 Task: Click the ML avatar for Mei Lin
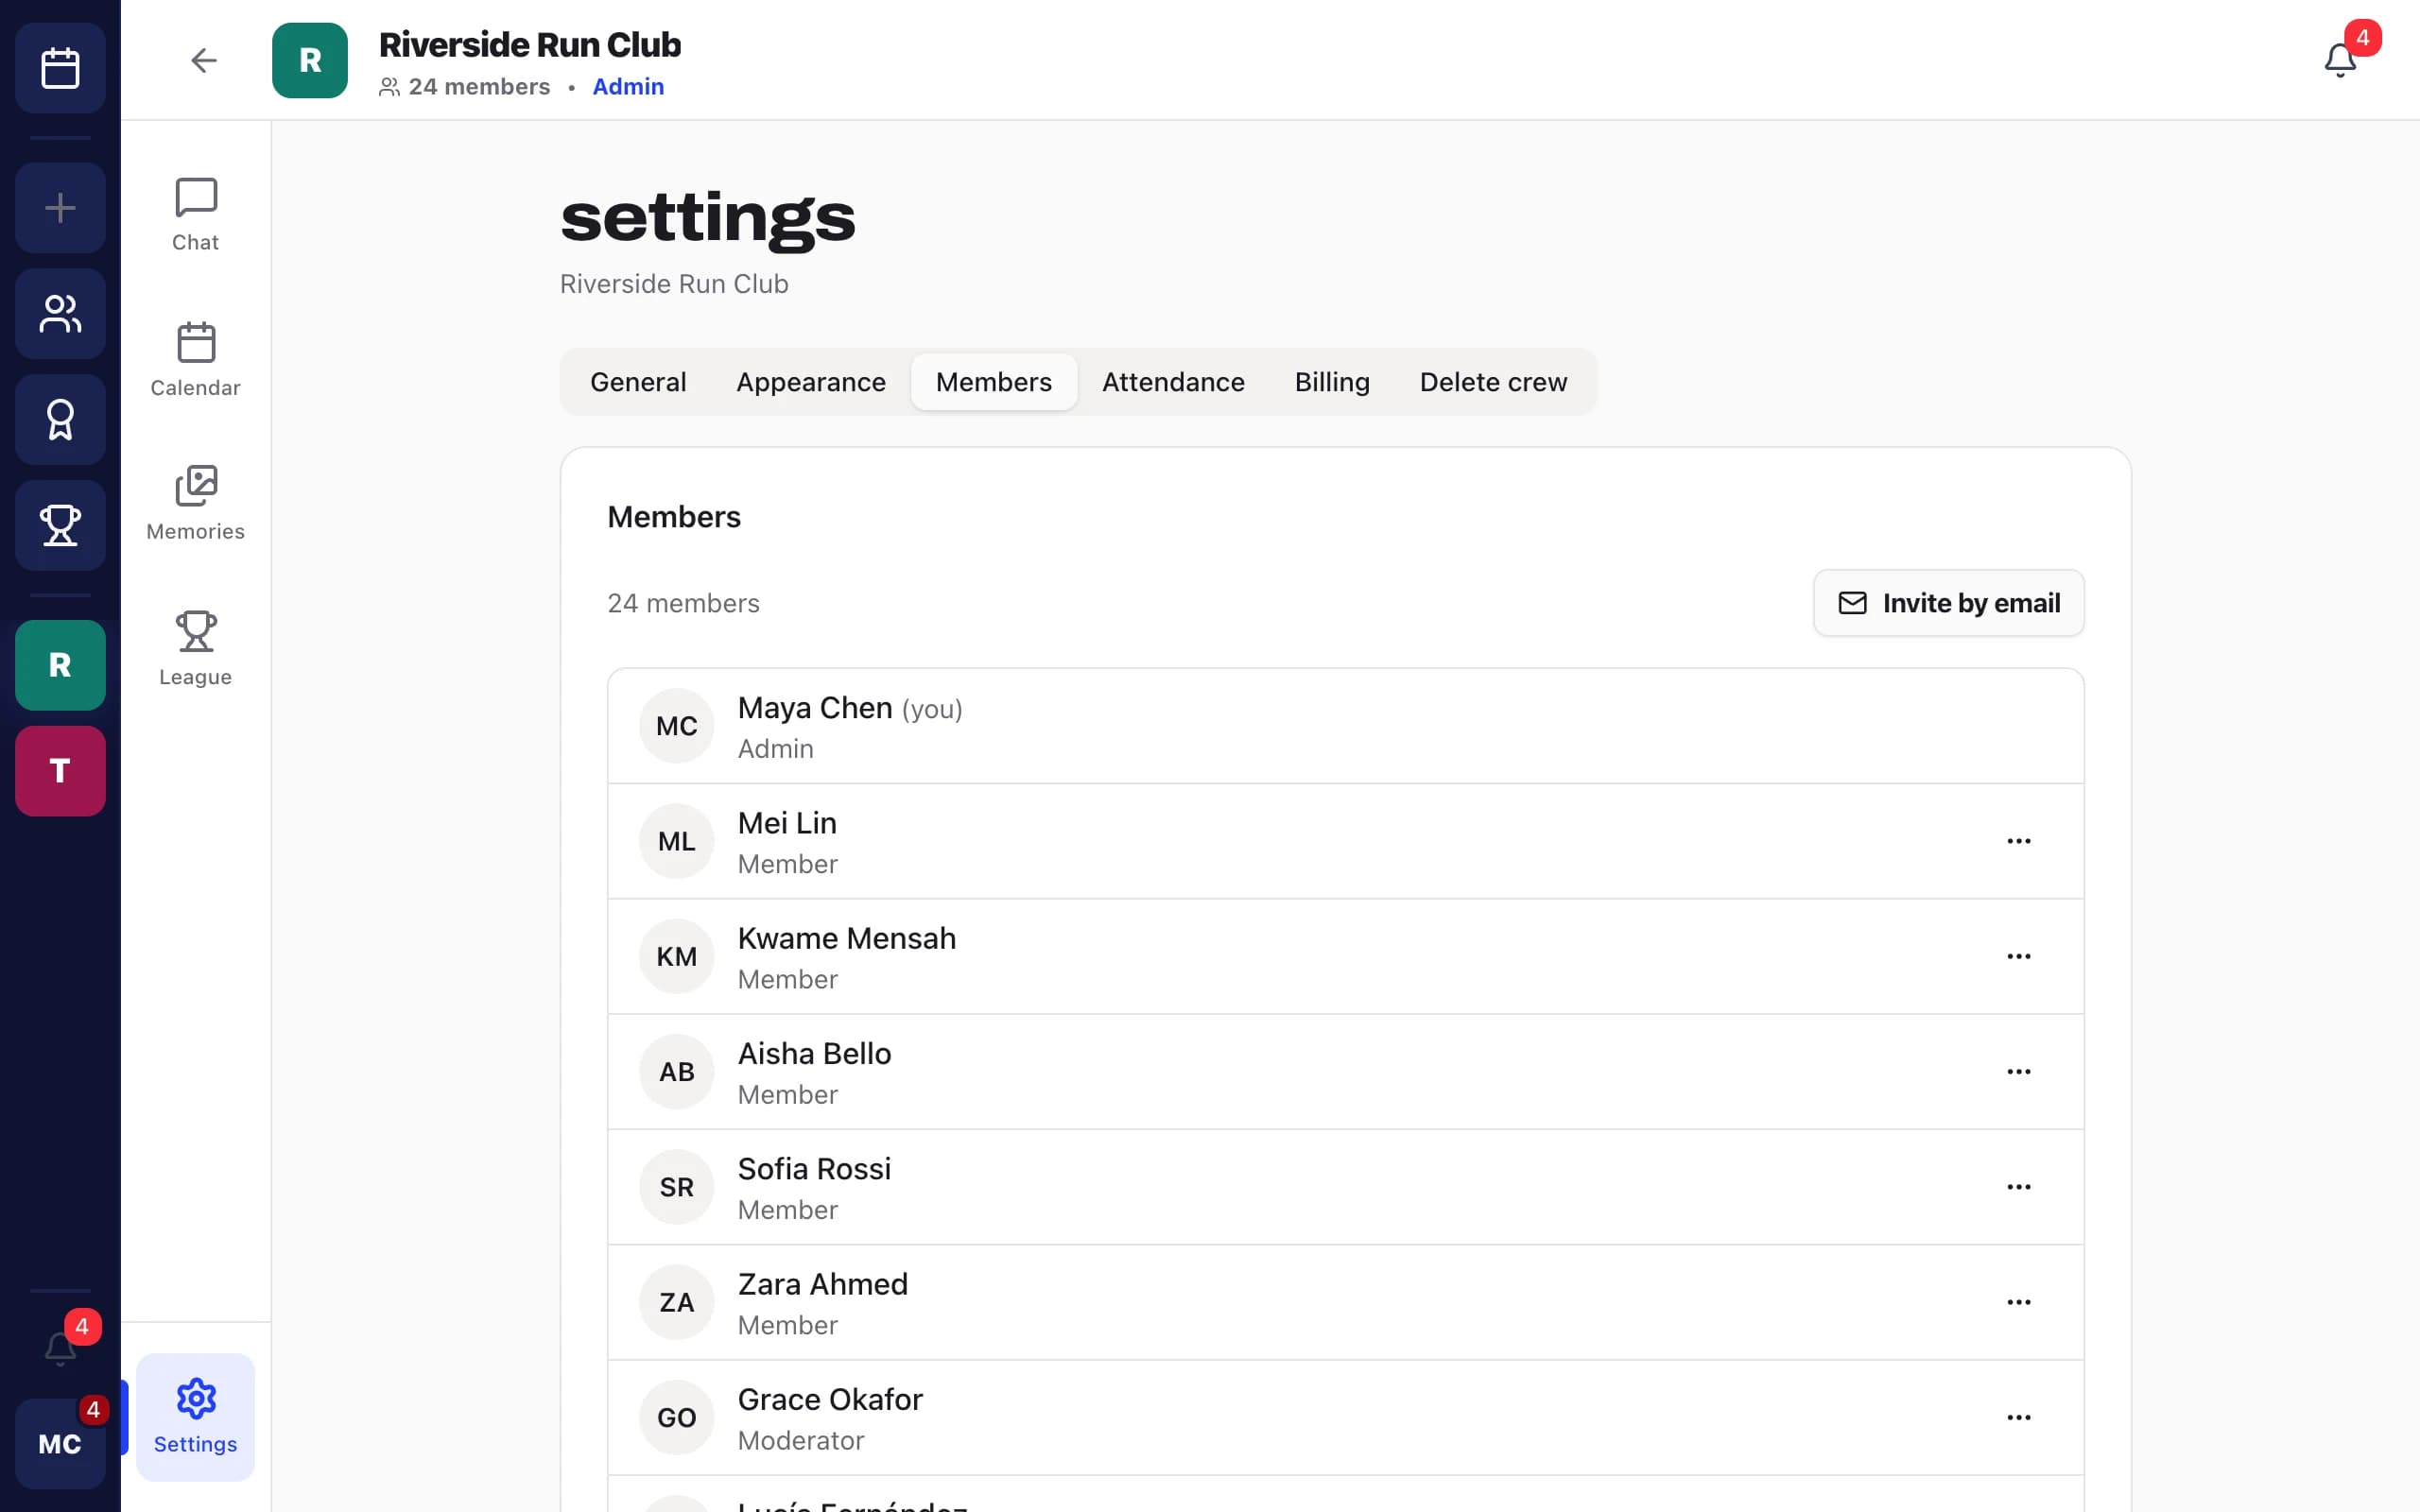coord(677,841)
